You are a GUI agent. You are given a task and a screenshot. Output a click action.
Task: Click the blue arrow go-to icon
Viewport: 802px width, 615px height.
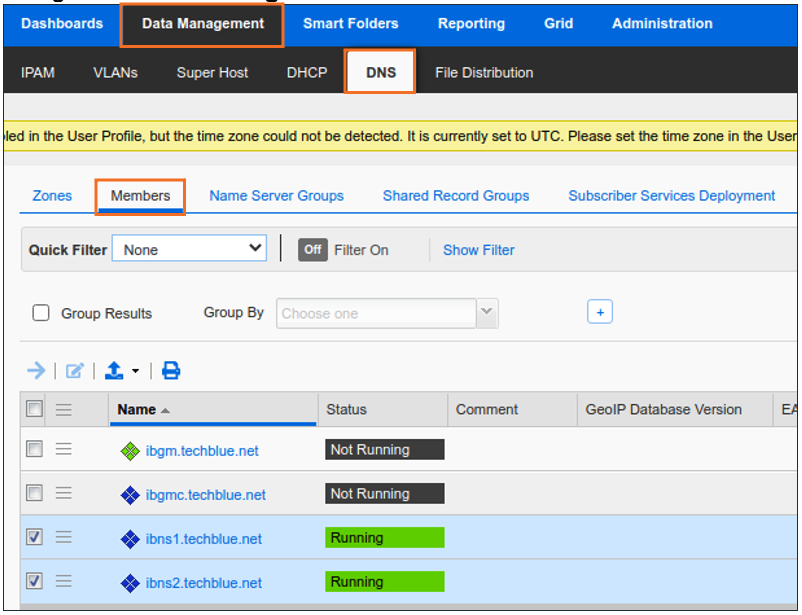[36, 371]
